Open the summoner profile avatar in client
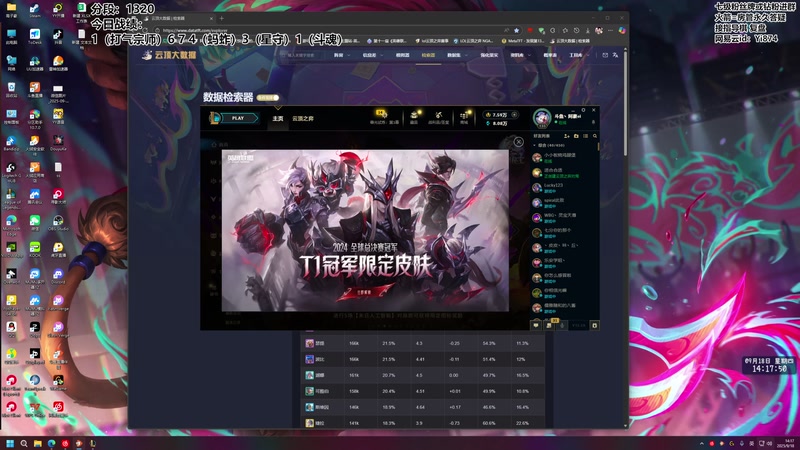 542,117
